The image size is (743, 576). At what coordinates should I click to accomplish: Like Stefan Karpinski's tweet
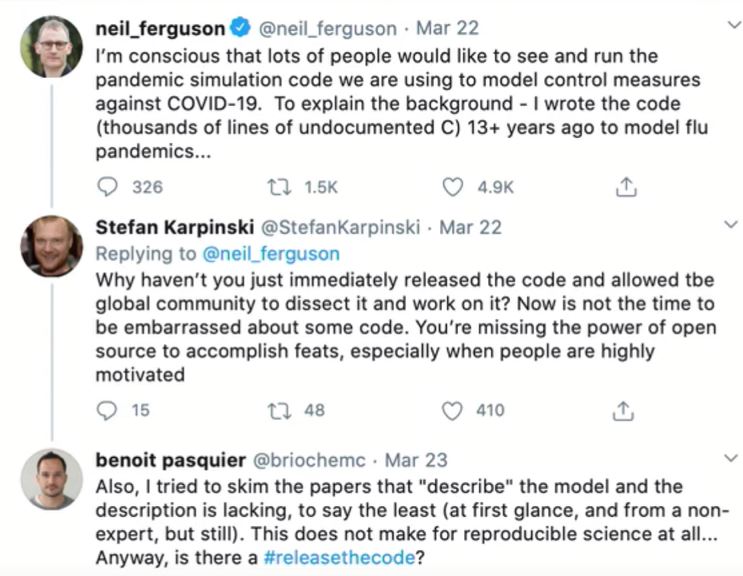[x=454, y=410]
